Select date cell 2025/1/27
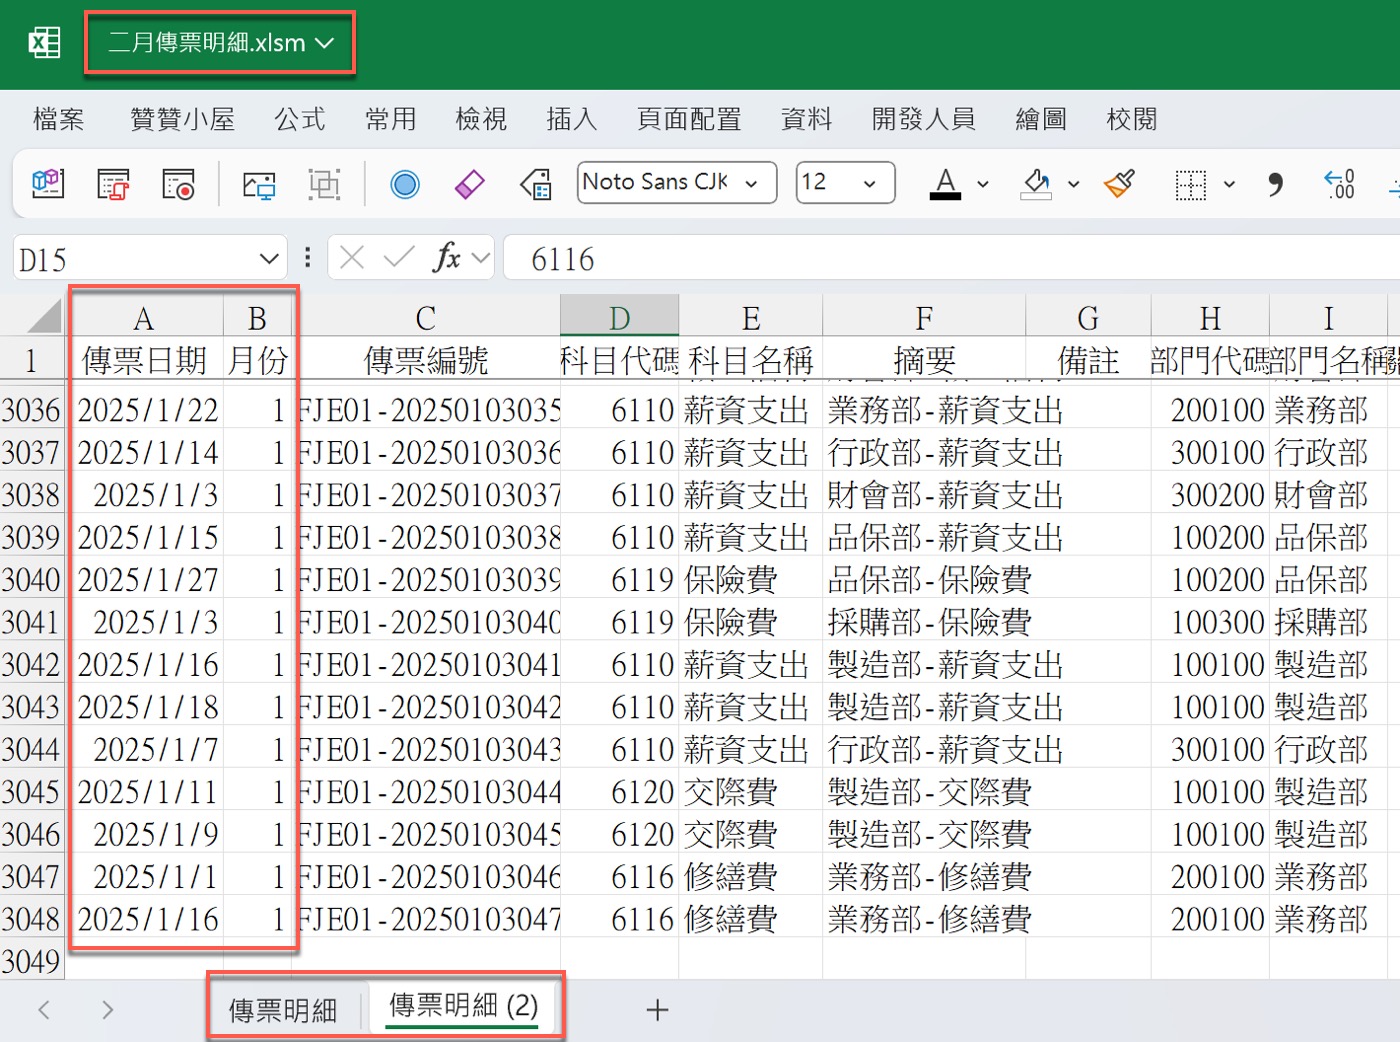1400x1042 pixels. [x=147, y=579]
